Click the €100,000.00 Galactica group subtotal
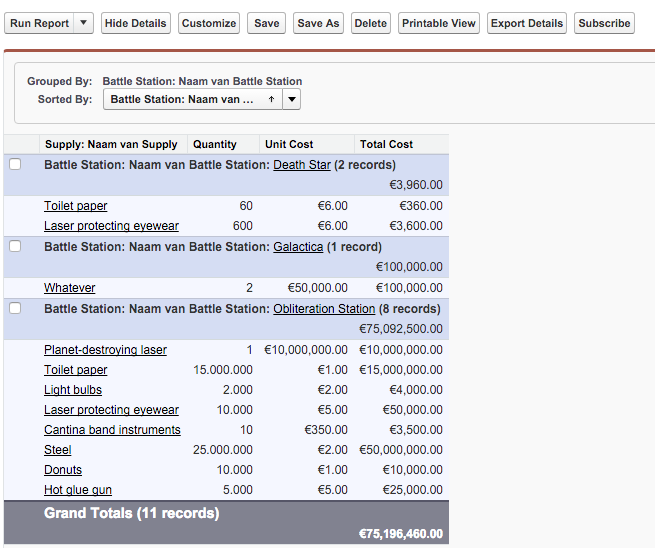The height and width of the screenshot is (548, 655). click(x=409, y=267)
